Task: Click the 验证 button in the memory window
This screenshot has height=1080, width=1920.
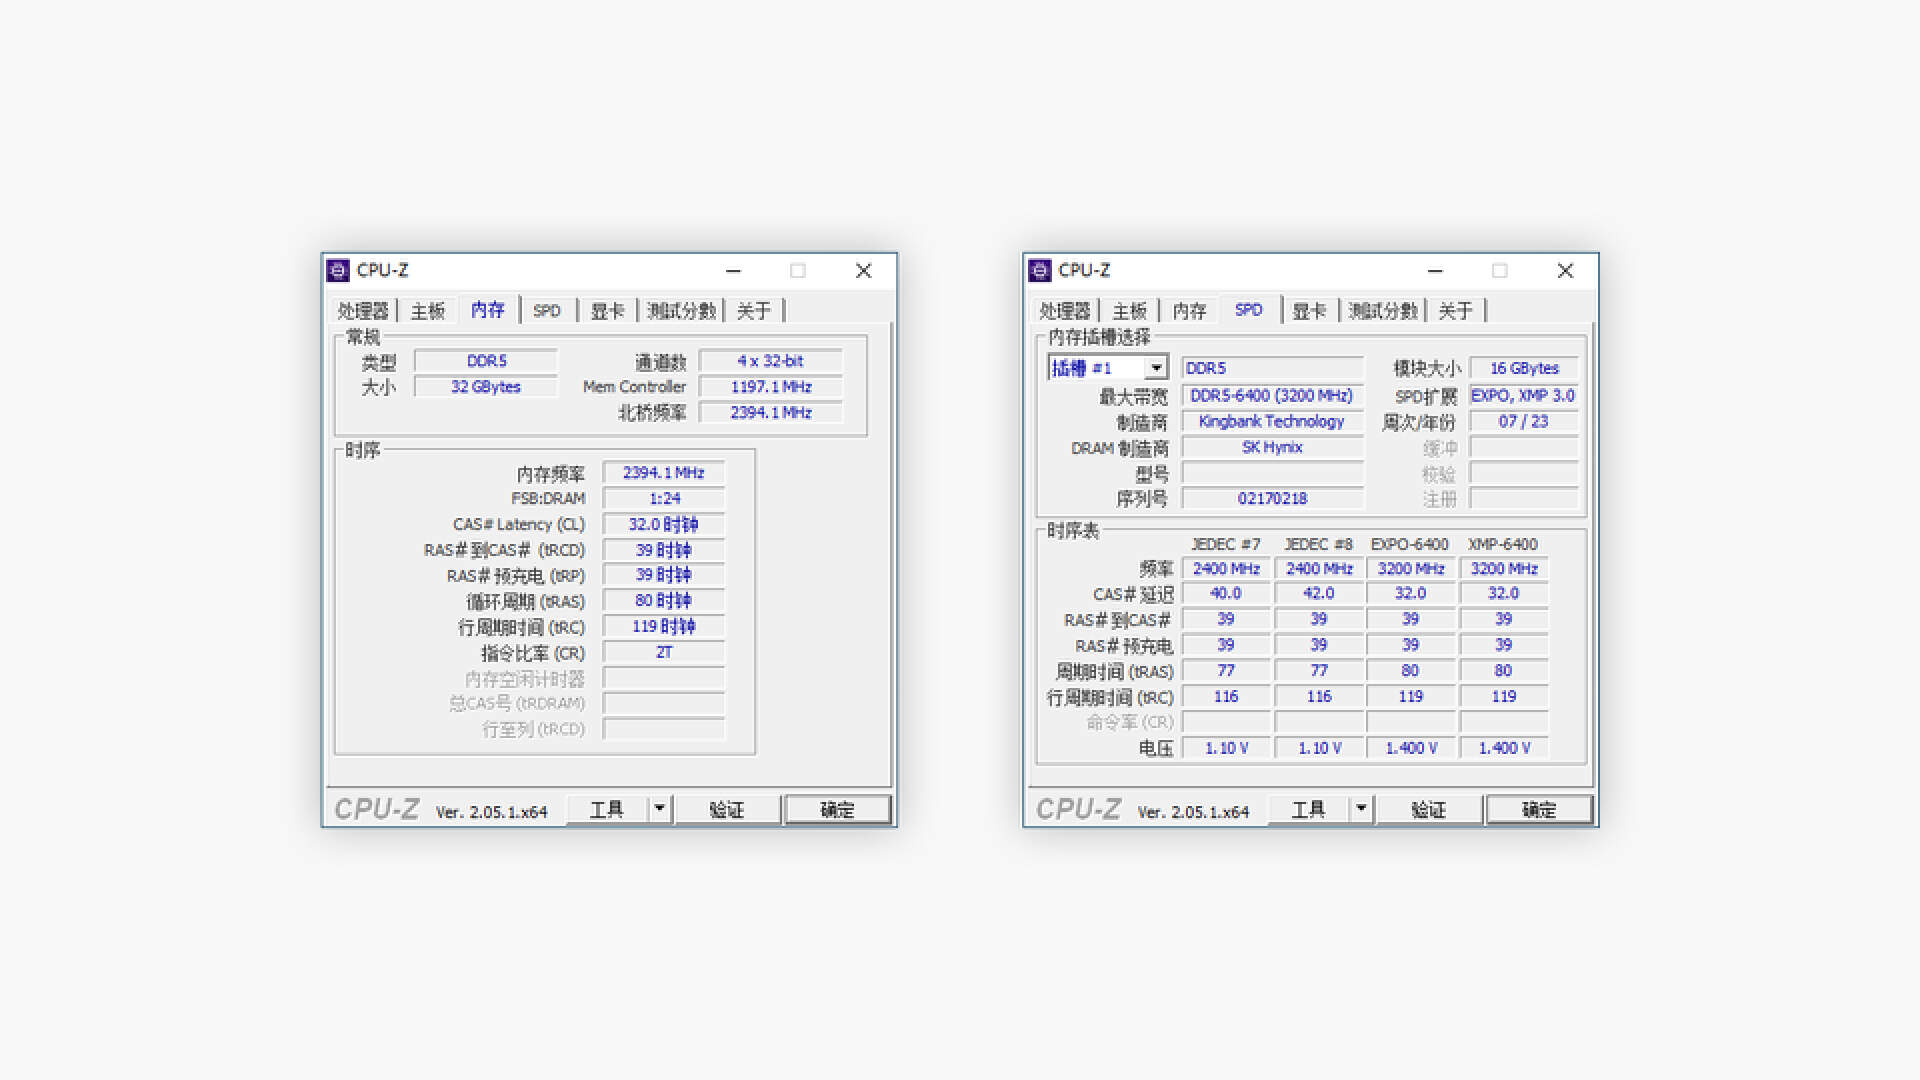Action: point(727,809)
